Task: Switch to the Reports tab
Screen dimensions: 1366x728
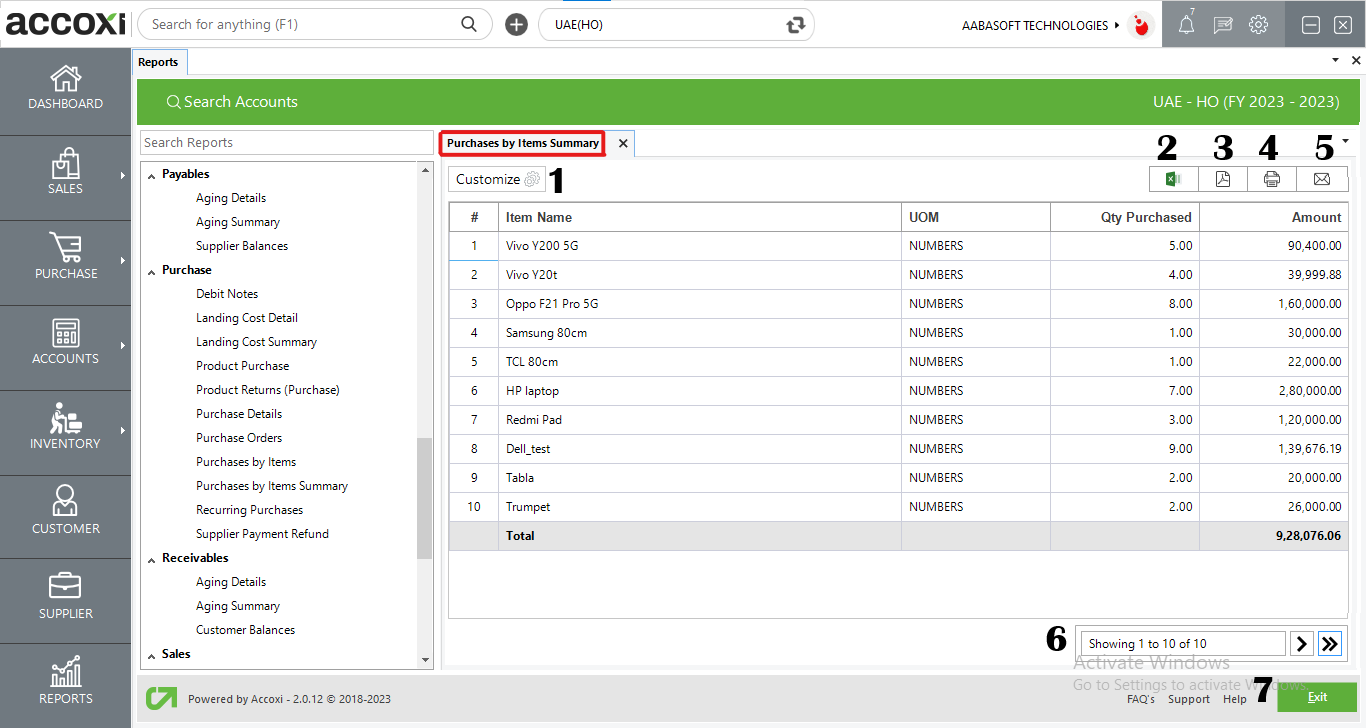Action: point(159,61)
